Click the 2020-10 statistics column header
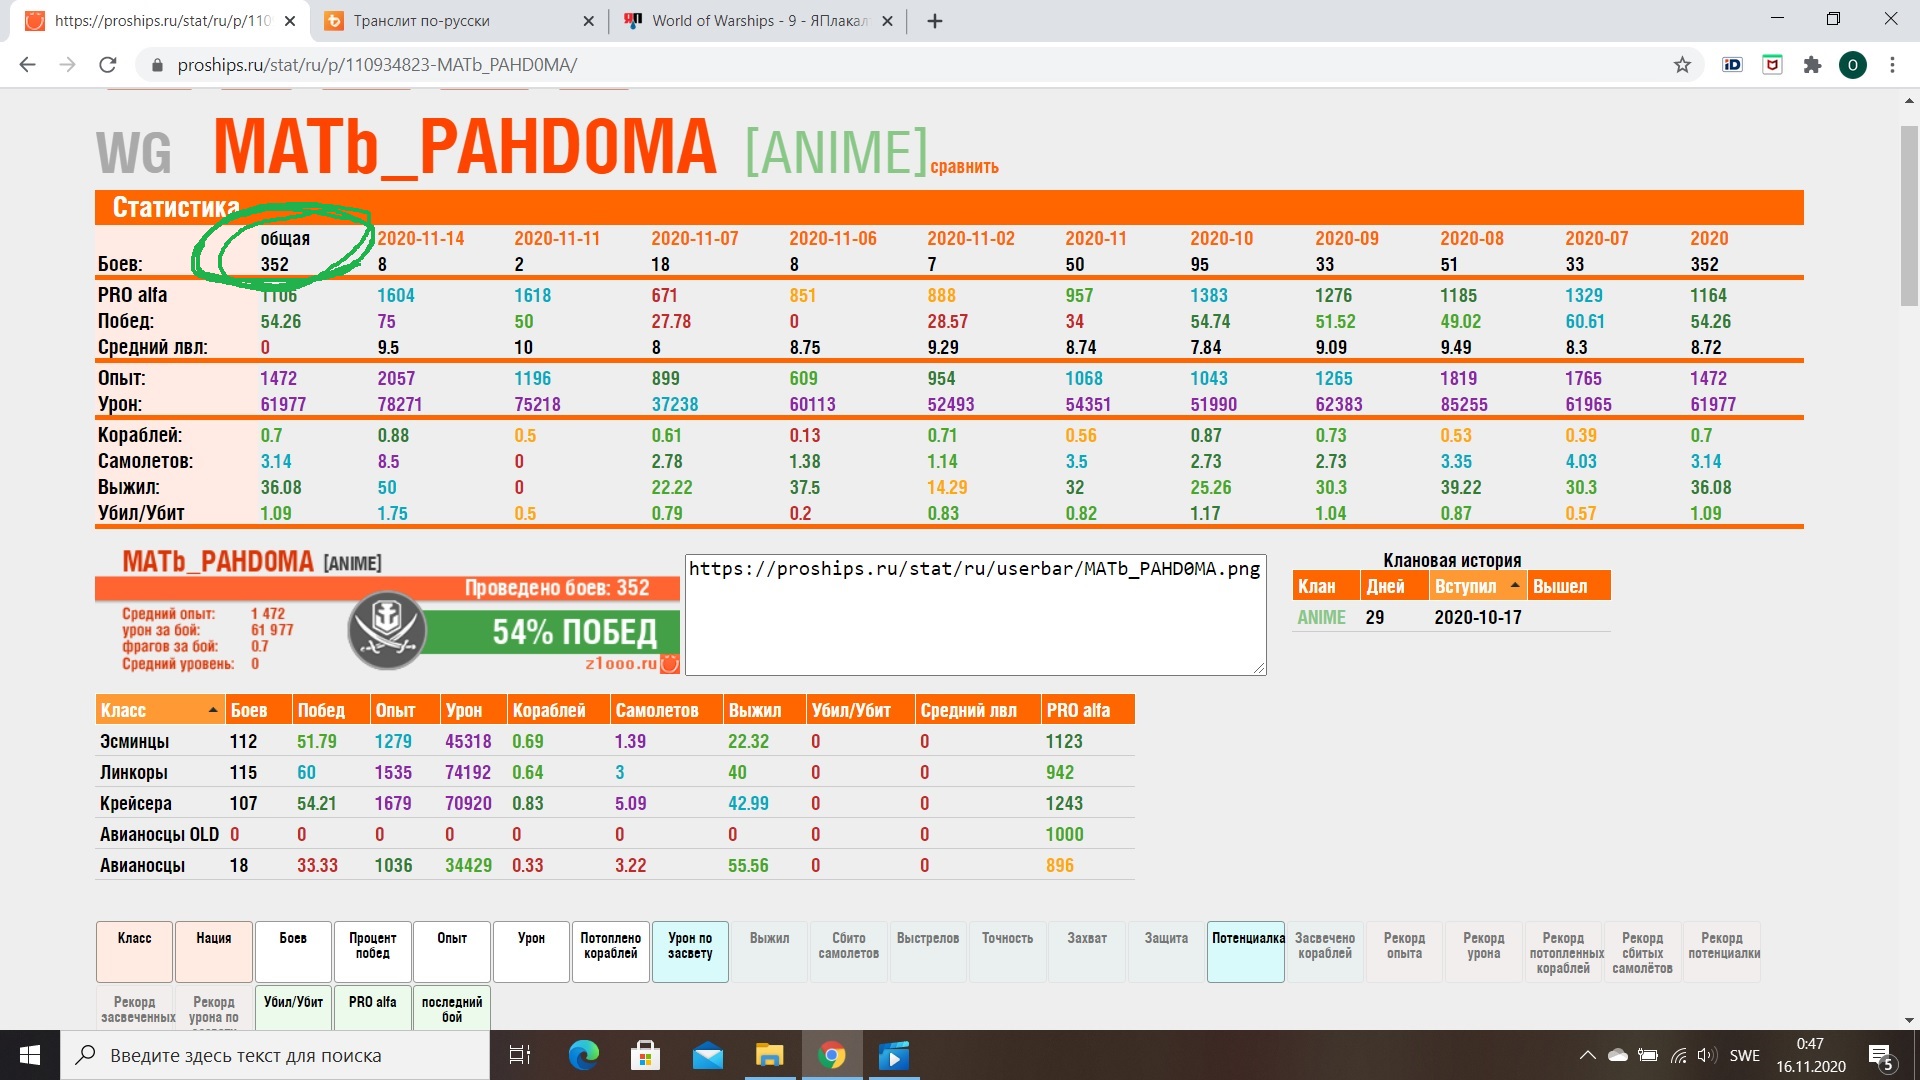The width and height of the screenshot is (1920, 1080). (x=1221, y=239)
